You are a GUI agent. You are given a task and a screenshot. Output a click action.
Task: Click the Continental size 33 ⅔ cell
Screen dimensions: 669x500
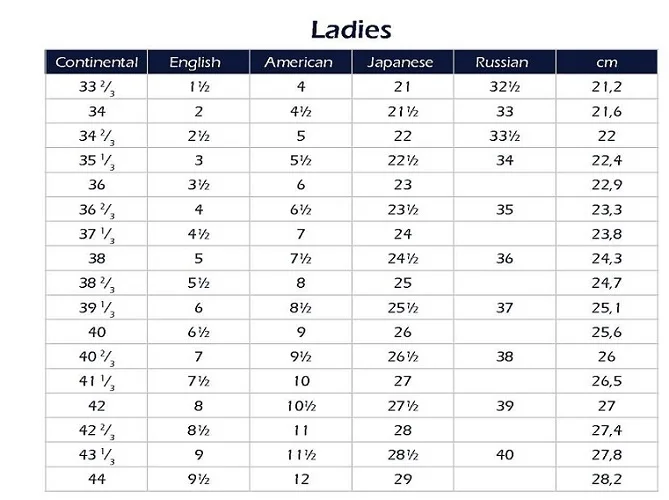tap(96, 87)
